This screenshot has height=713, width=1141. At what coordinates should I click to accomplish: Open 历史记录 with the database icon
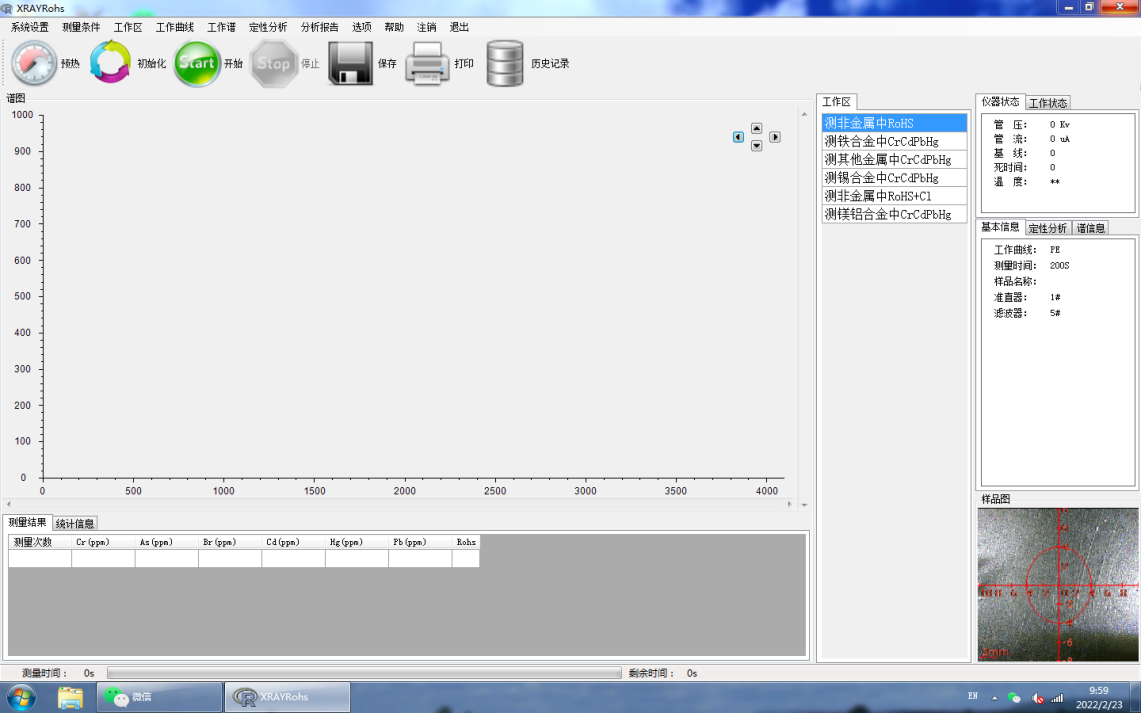click(505, 62)
